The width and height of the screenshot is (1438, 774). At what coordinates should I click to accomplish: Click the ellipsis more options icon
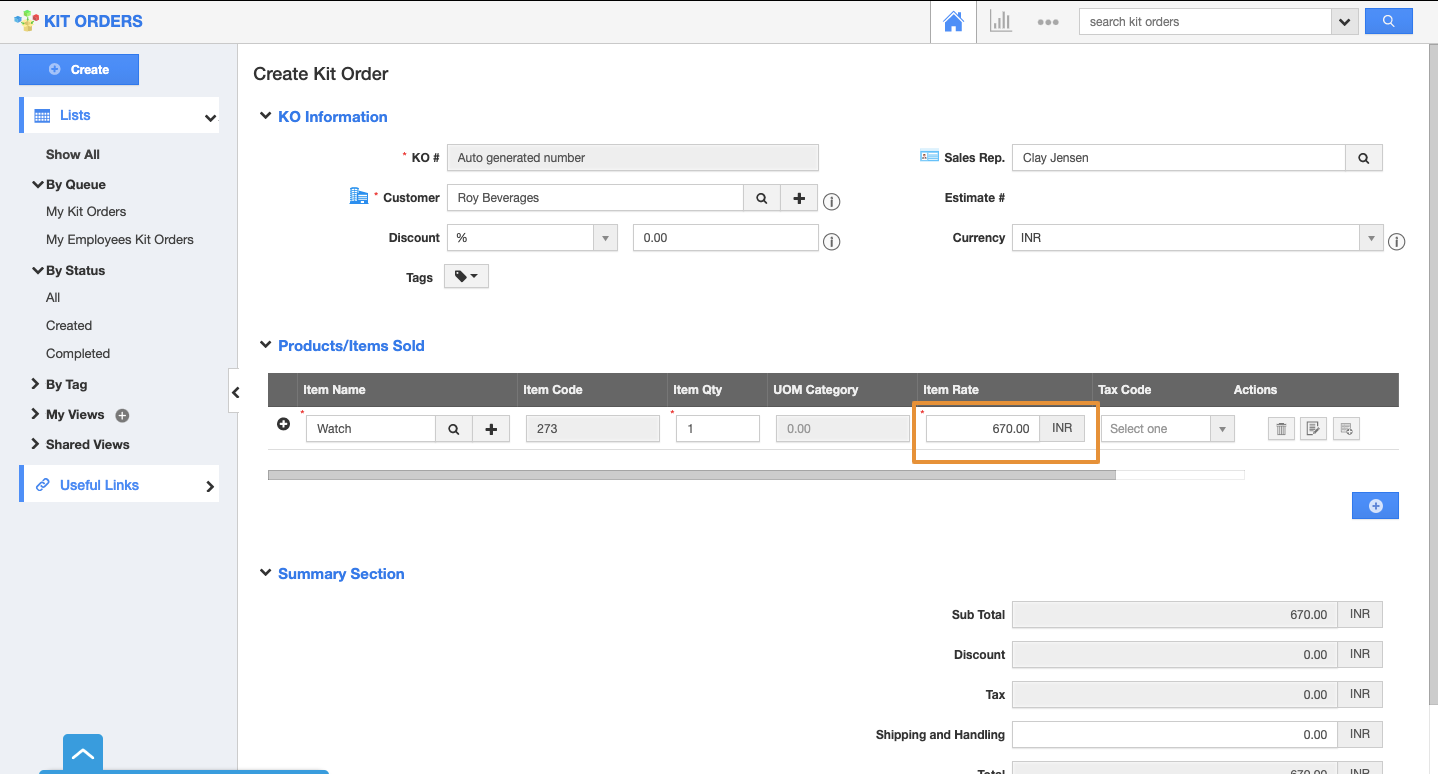coord(1048,22)
